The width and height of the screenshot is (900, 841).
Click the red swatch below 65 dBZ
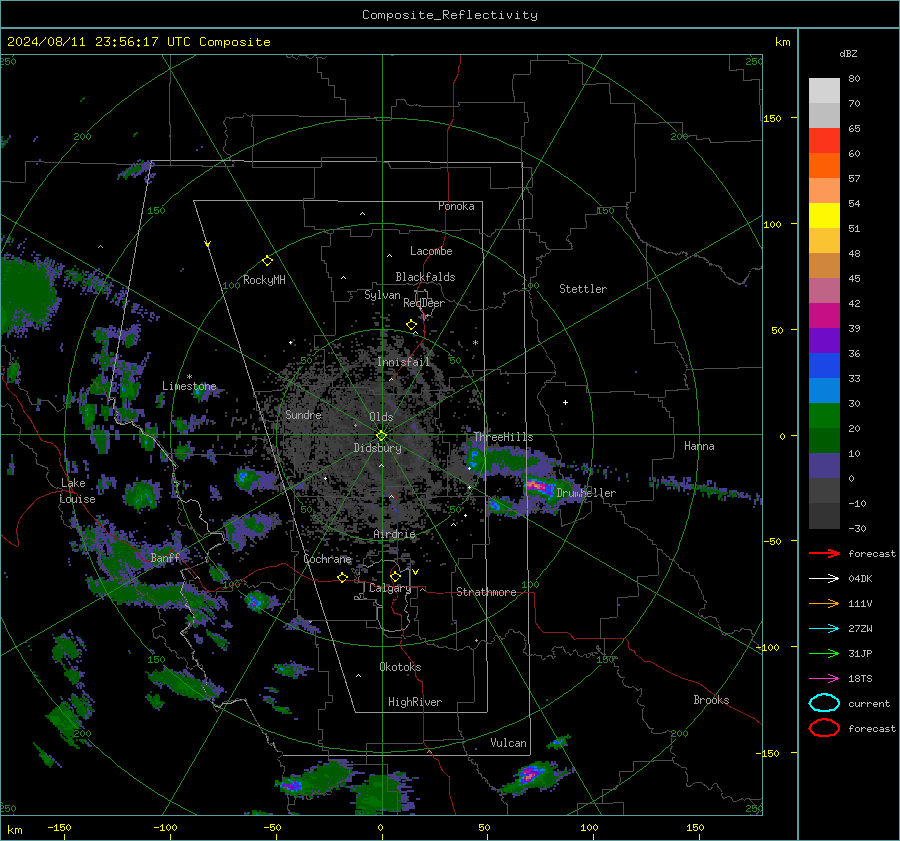coord(824,141)
